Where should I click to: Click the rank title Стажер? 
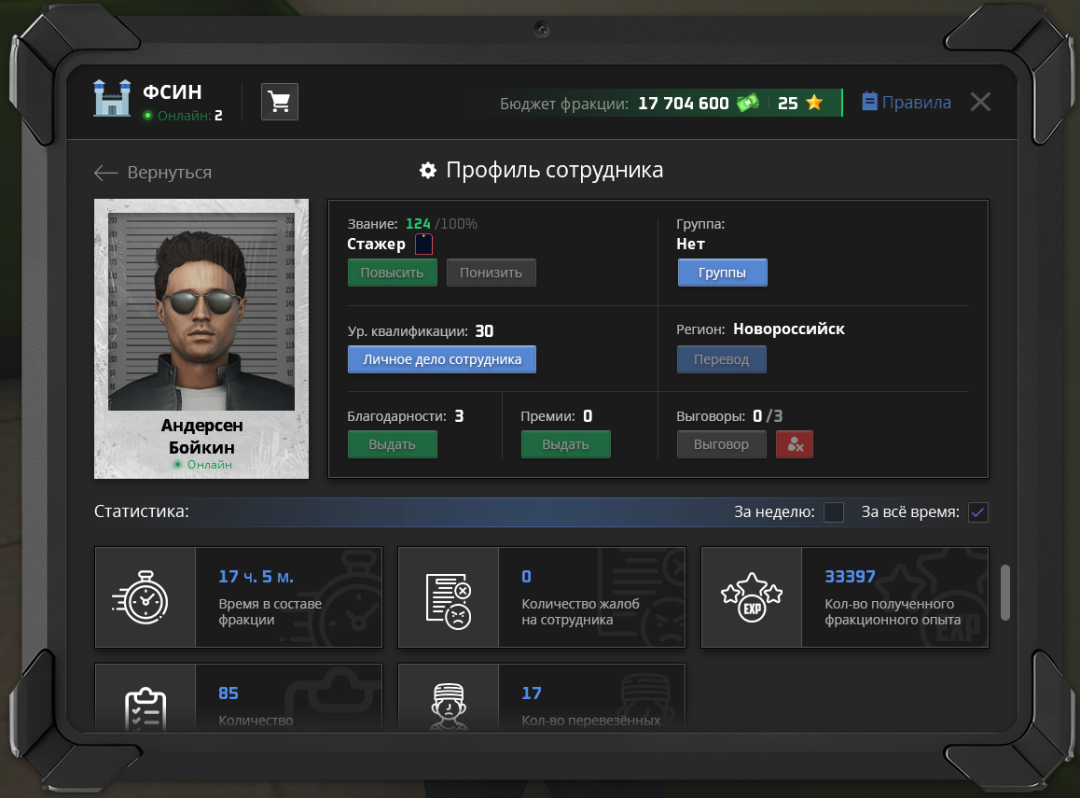point(376,244)
